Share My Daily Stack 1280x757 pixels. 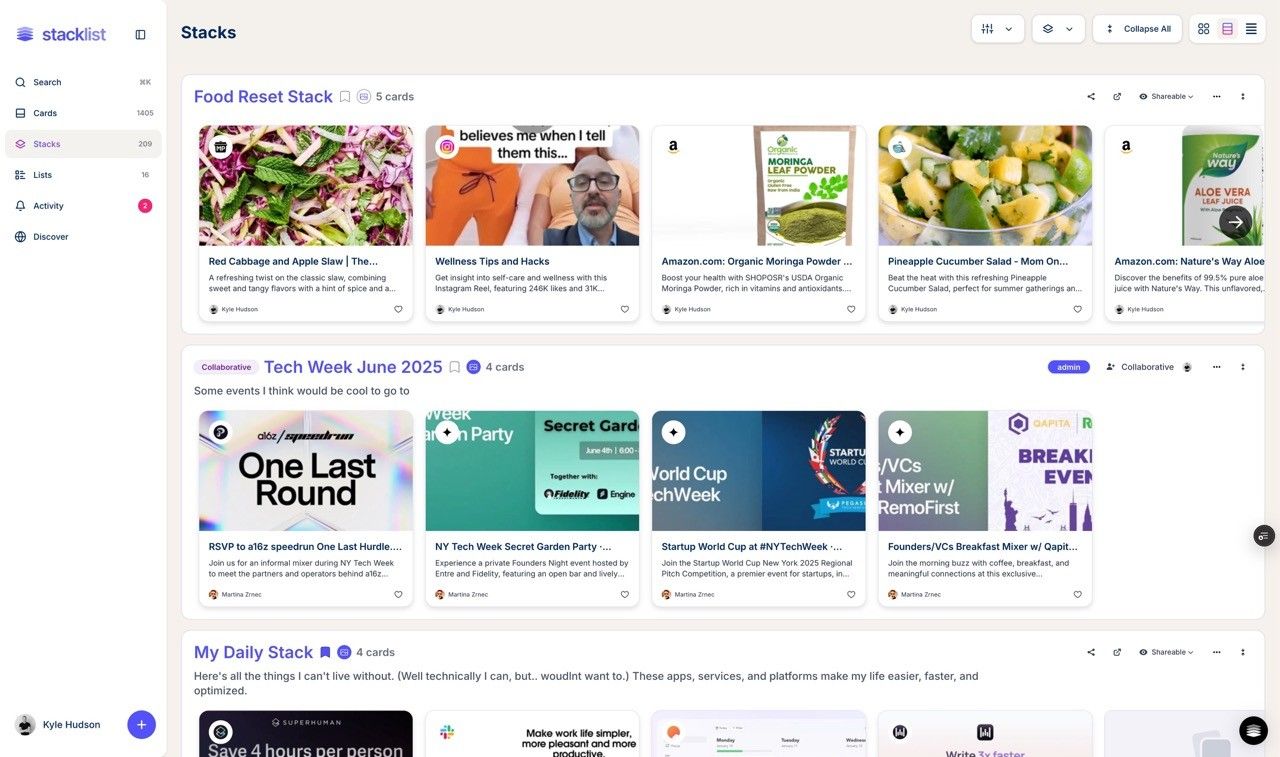[x=1091, y=652]
